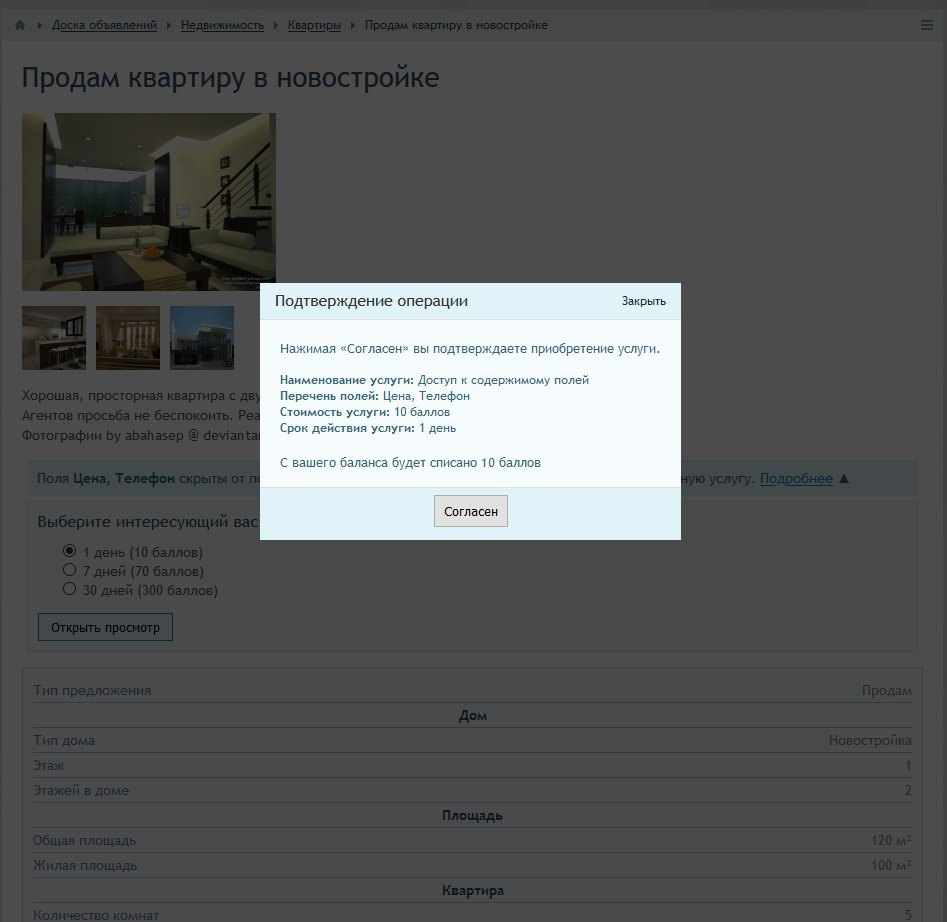Click the Подтверждение операции dialog title
947x922 pixels.
(x=371, y=301)
